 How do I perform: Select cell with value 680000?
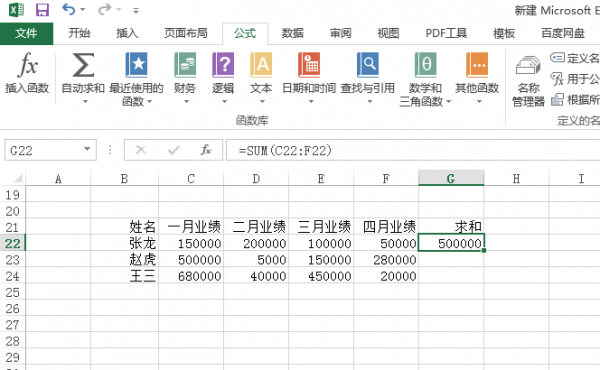pyautogui.click(x=191, y=275)
